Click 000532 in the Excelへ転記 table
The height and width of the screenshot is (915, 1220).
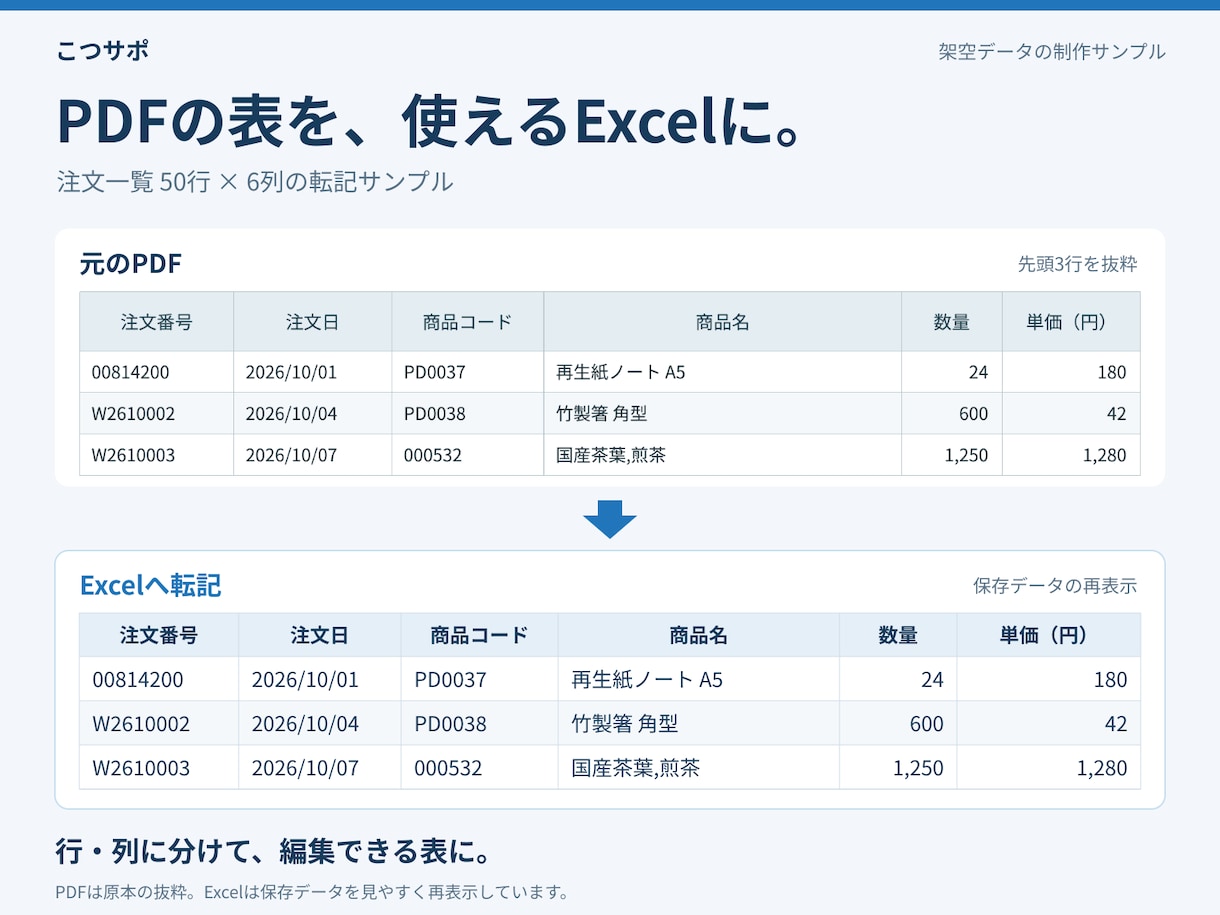(x=448, y=768)
